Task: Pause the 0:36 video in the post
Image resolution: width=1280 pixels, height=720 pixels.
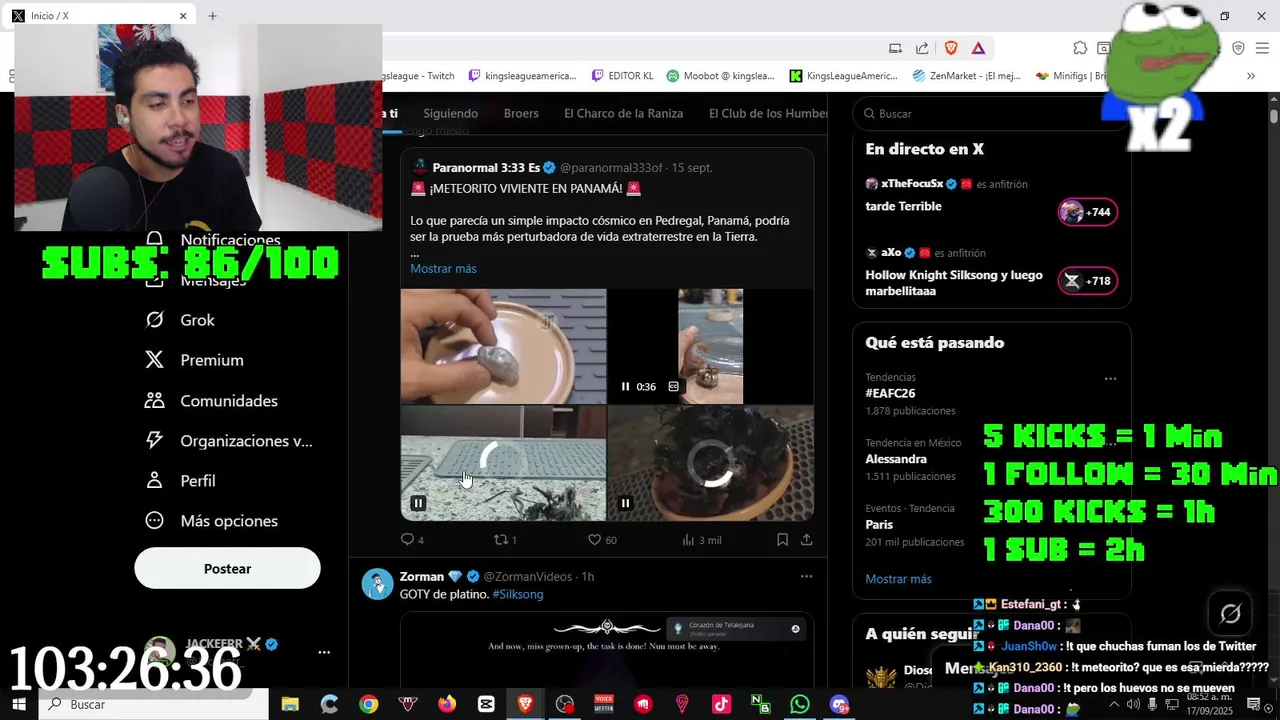Action: [x=626, y=386]
